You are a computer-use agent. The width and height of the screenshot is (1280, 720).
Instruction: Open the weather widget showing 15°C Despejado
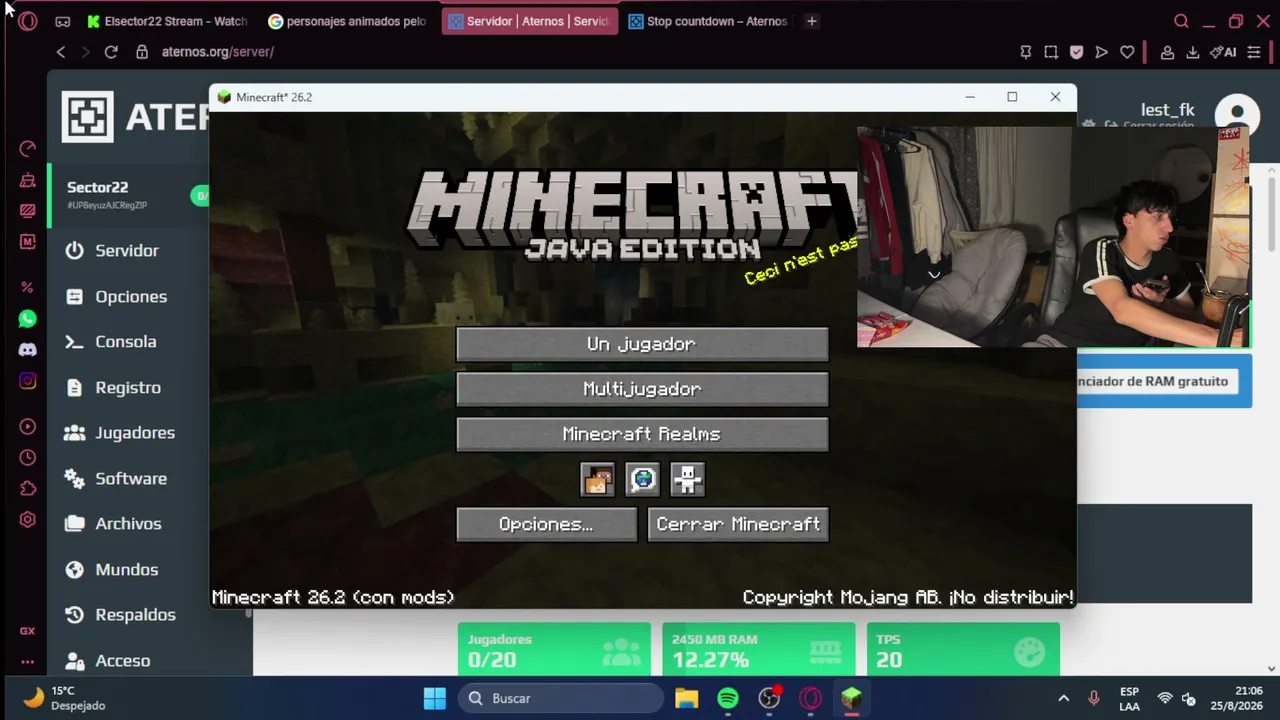(x=64, y=698)
